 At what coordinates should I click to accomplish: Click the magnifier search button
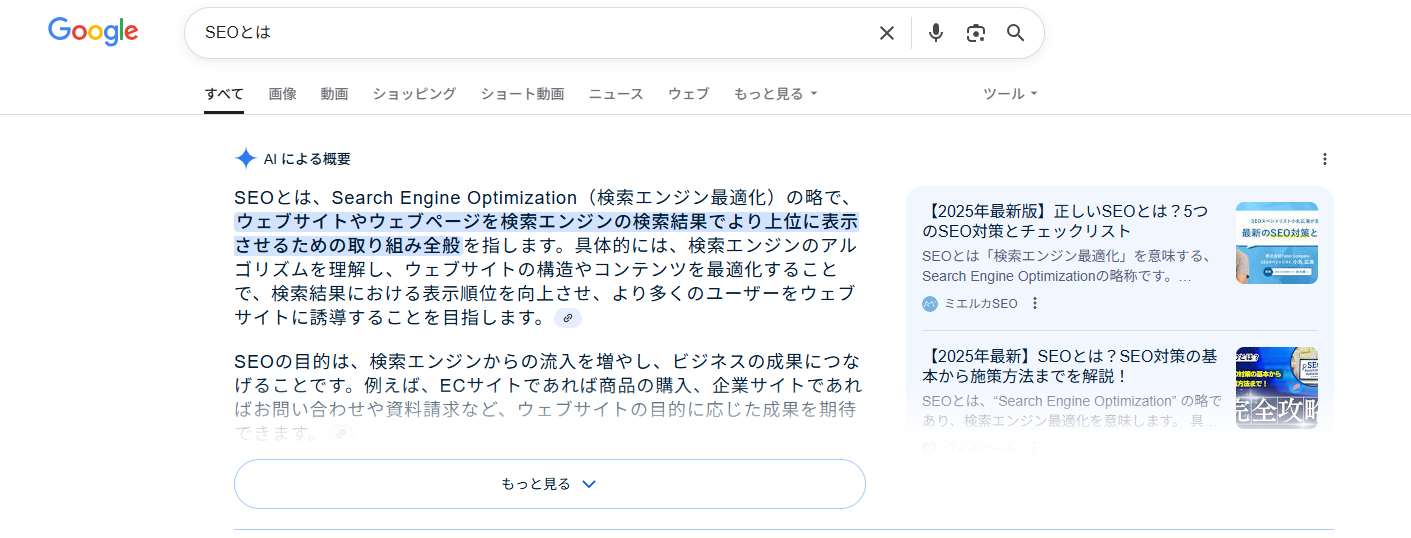point(1016,33)
